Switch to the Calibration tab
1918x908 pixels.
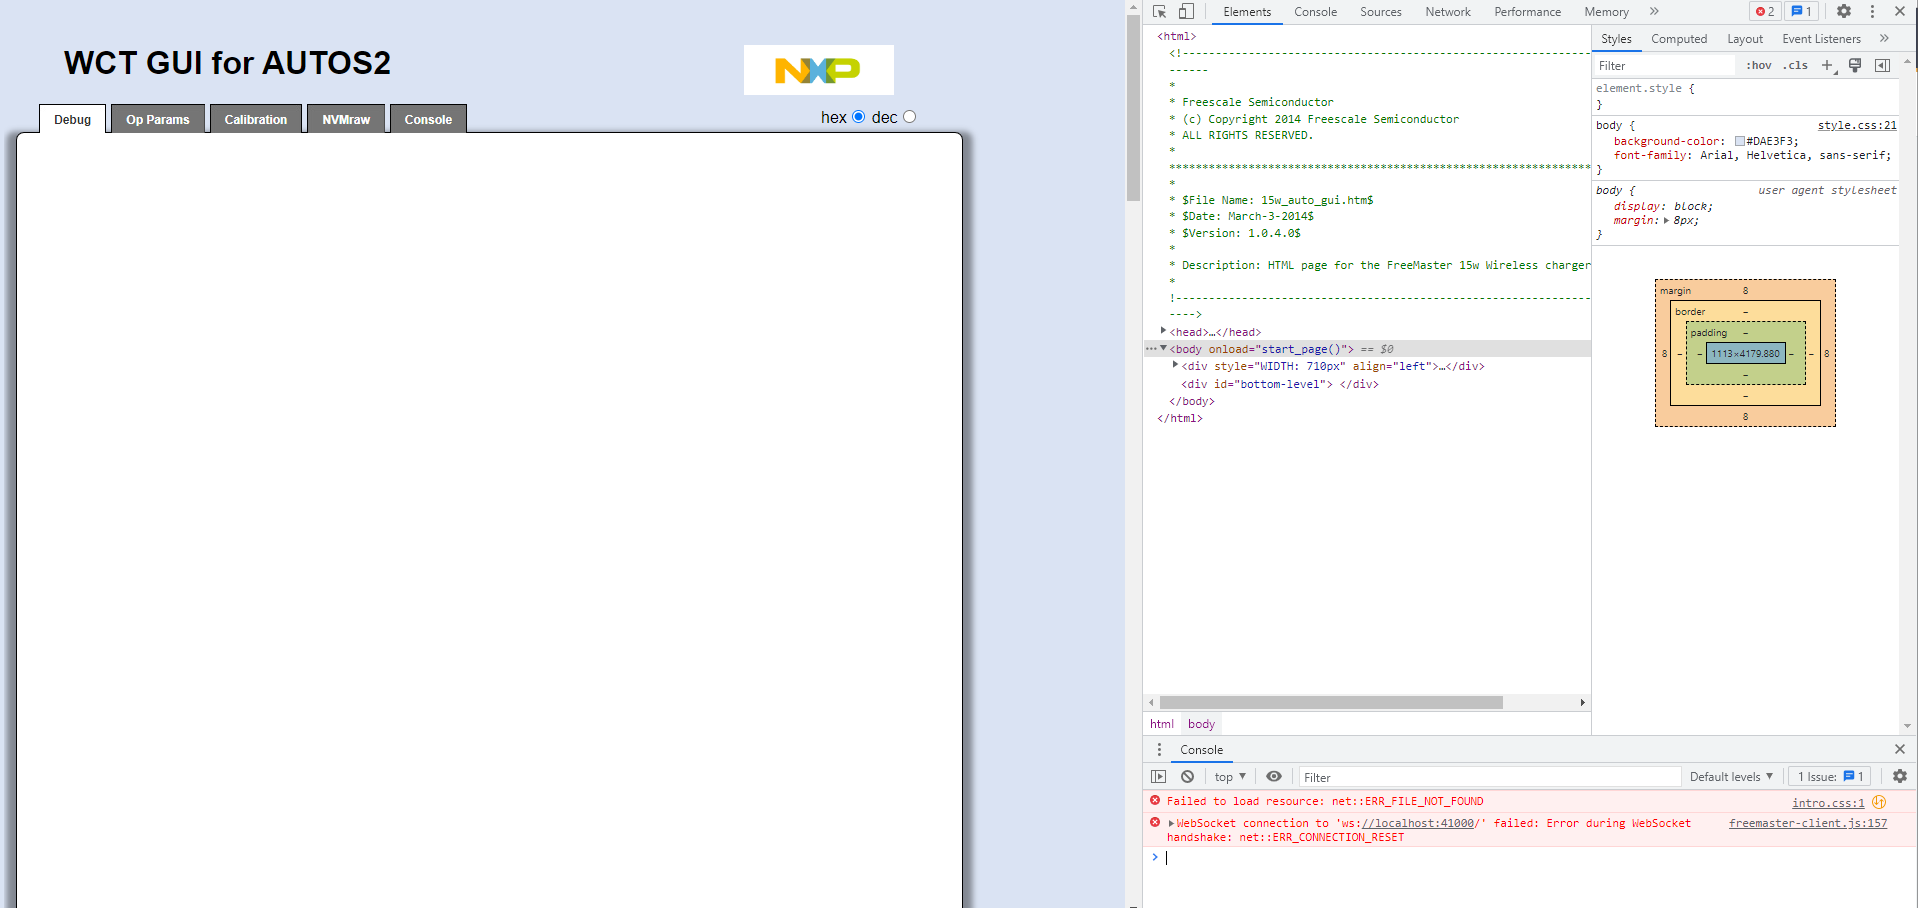tap(256, 118)
